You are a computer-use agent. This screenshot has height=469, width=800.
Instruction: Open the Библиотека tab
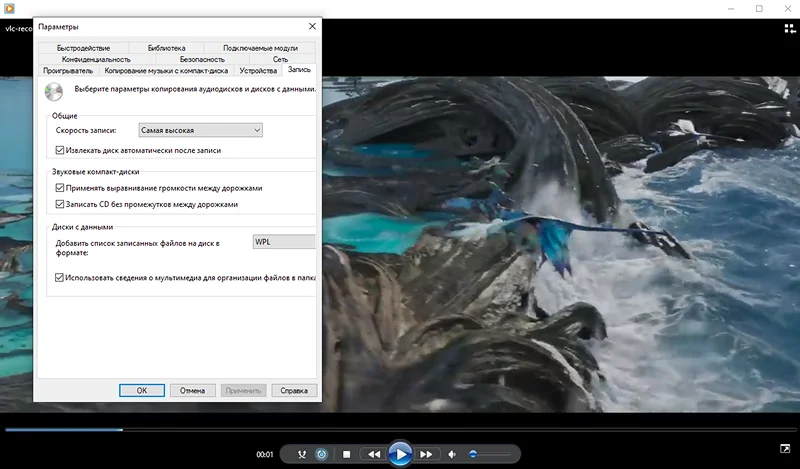tap(166, 48)
